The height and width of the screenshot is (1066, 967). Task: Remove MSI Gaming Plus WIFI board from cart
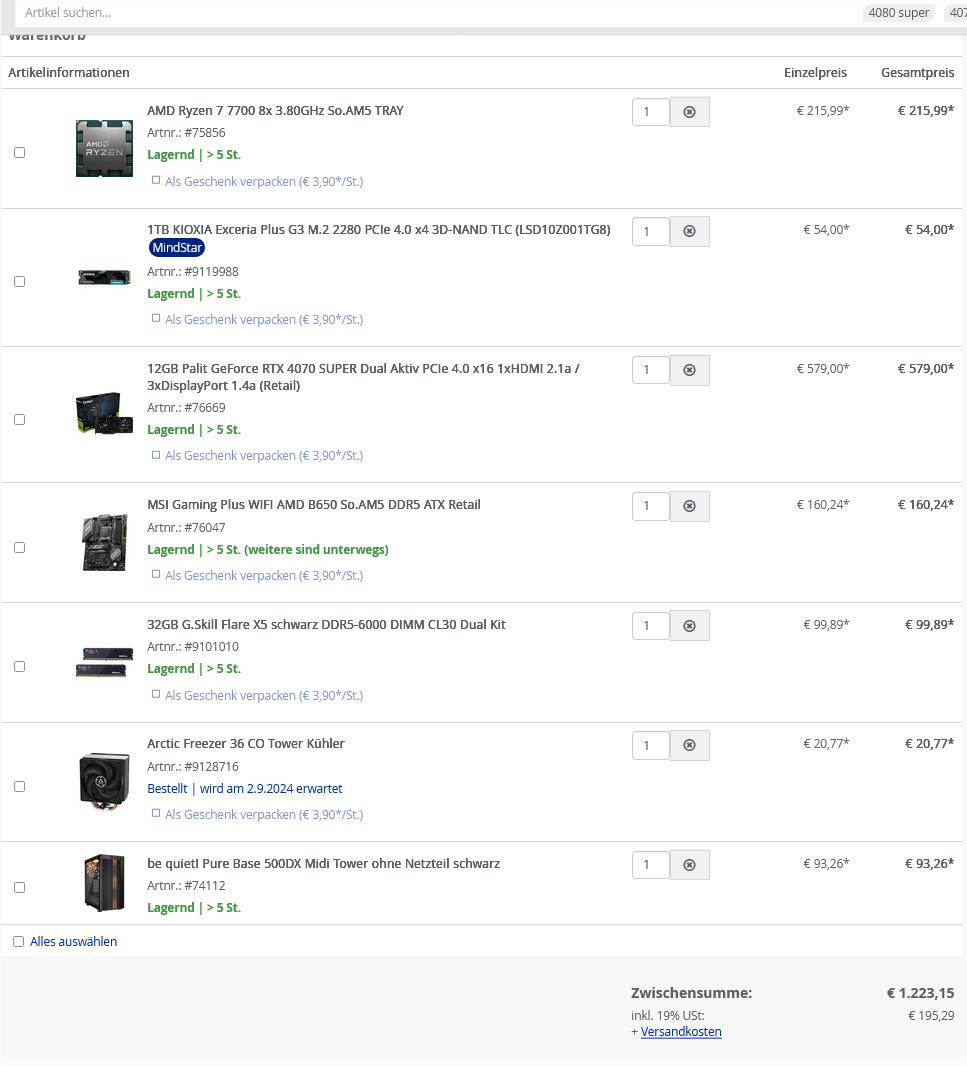pyautogui.click(x=690, y=506)
